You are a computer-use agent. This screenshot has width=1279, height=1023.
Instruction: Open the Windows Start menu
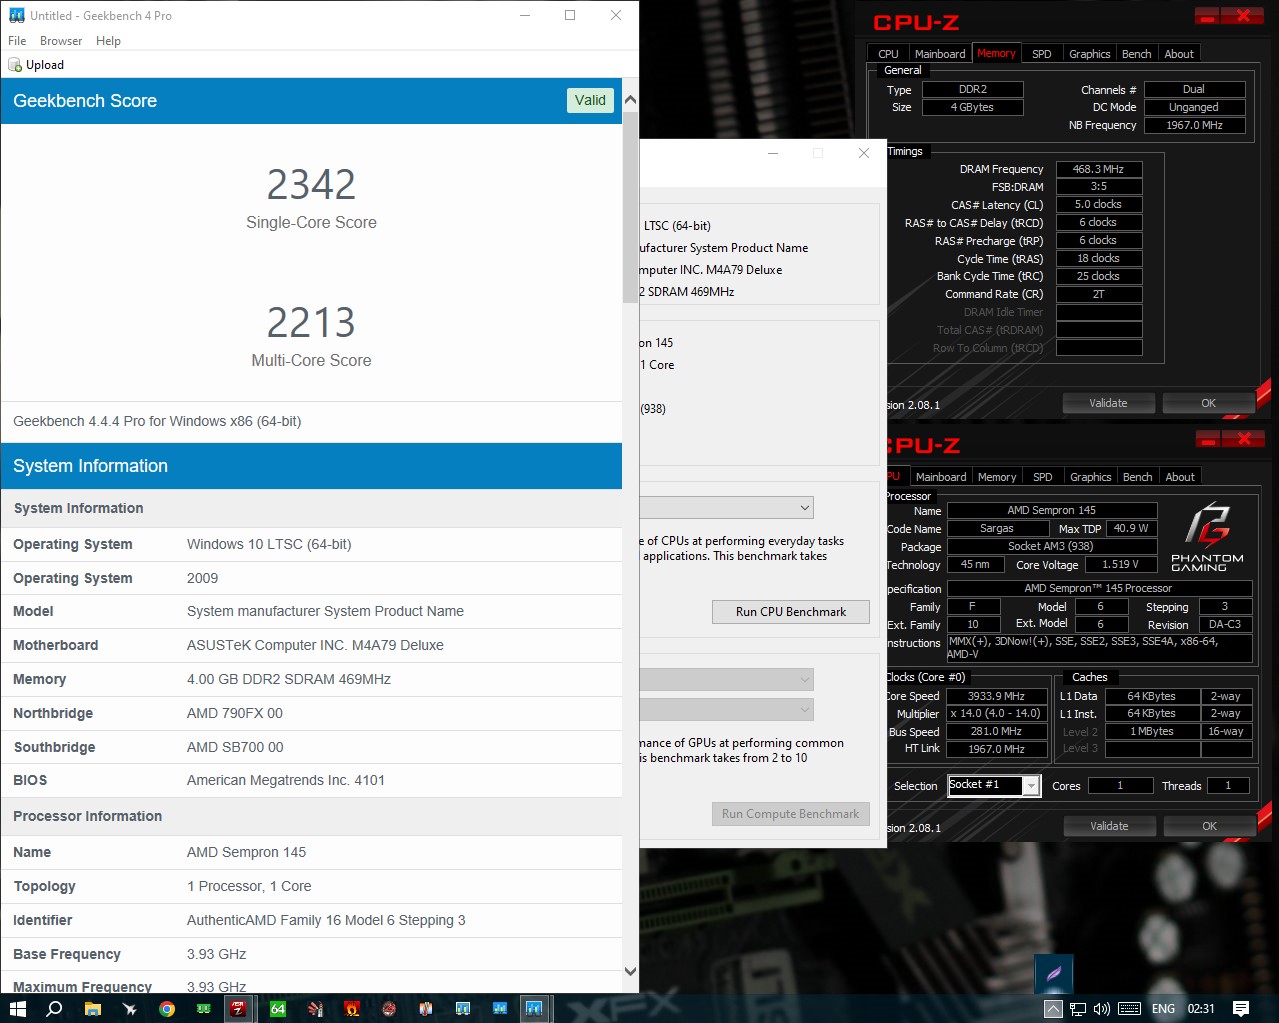18,1008
